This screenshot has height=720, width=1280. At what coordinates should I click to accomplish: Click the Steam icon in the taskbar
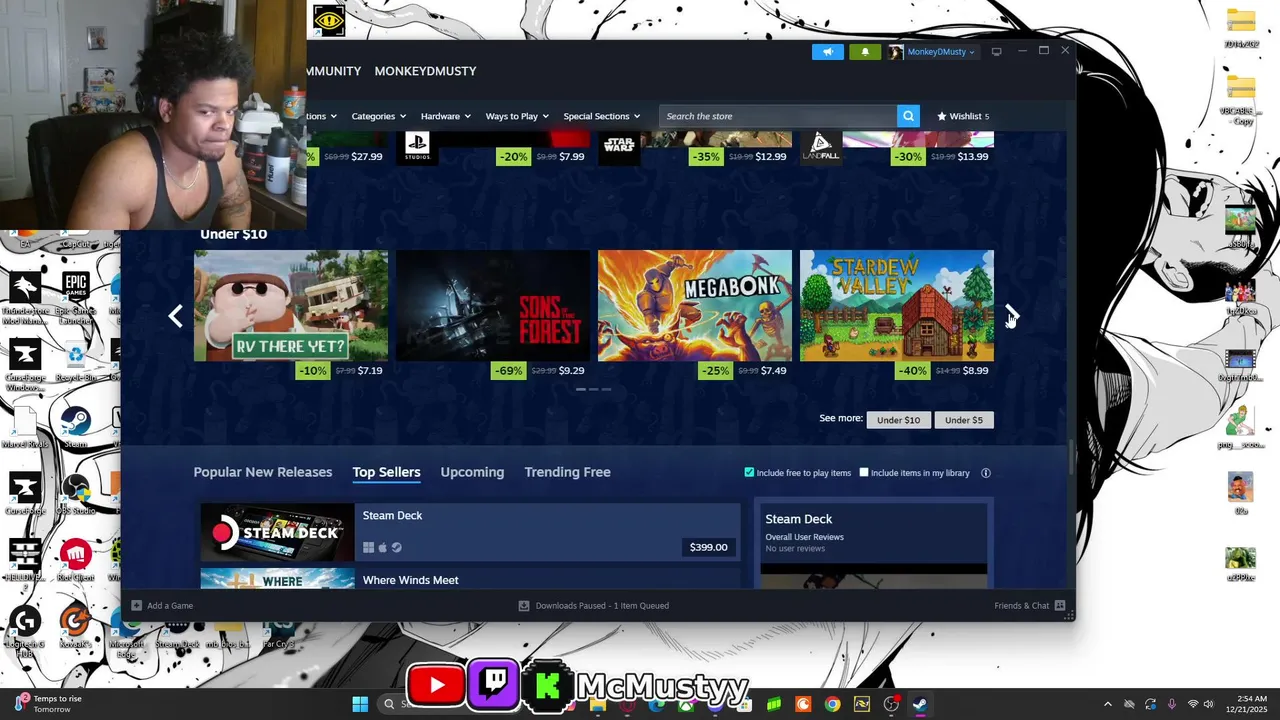(919, 704)
